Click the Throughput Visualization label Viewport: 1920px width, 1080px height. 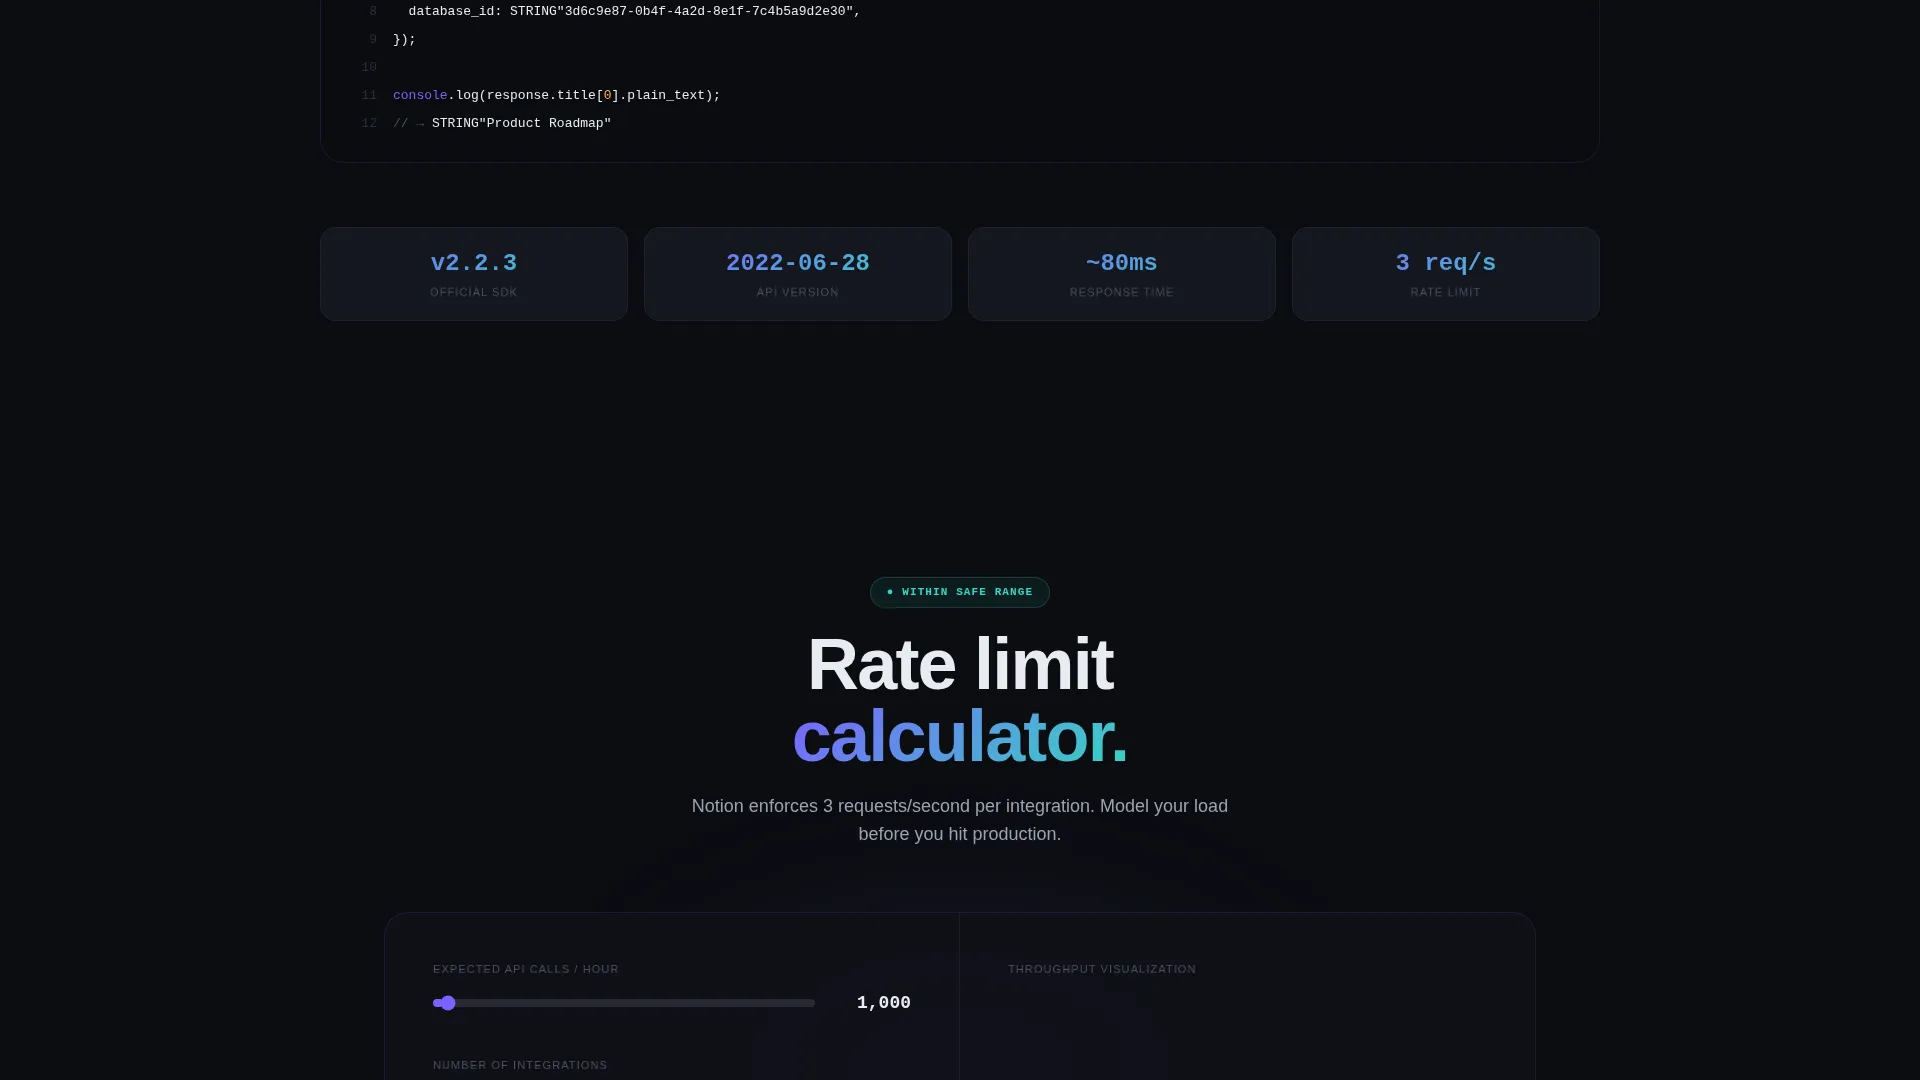coord(1102,969)
